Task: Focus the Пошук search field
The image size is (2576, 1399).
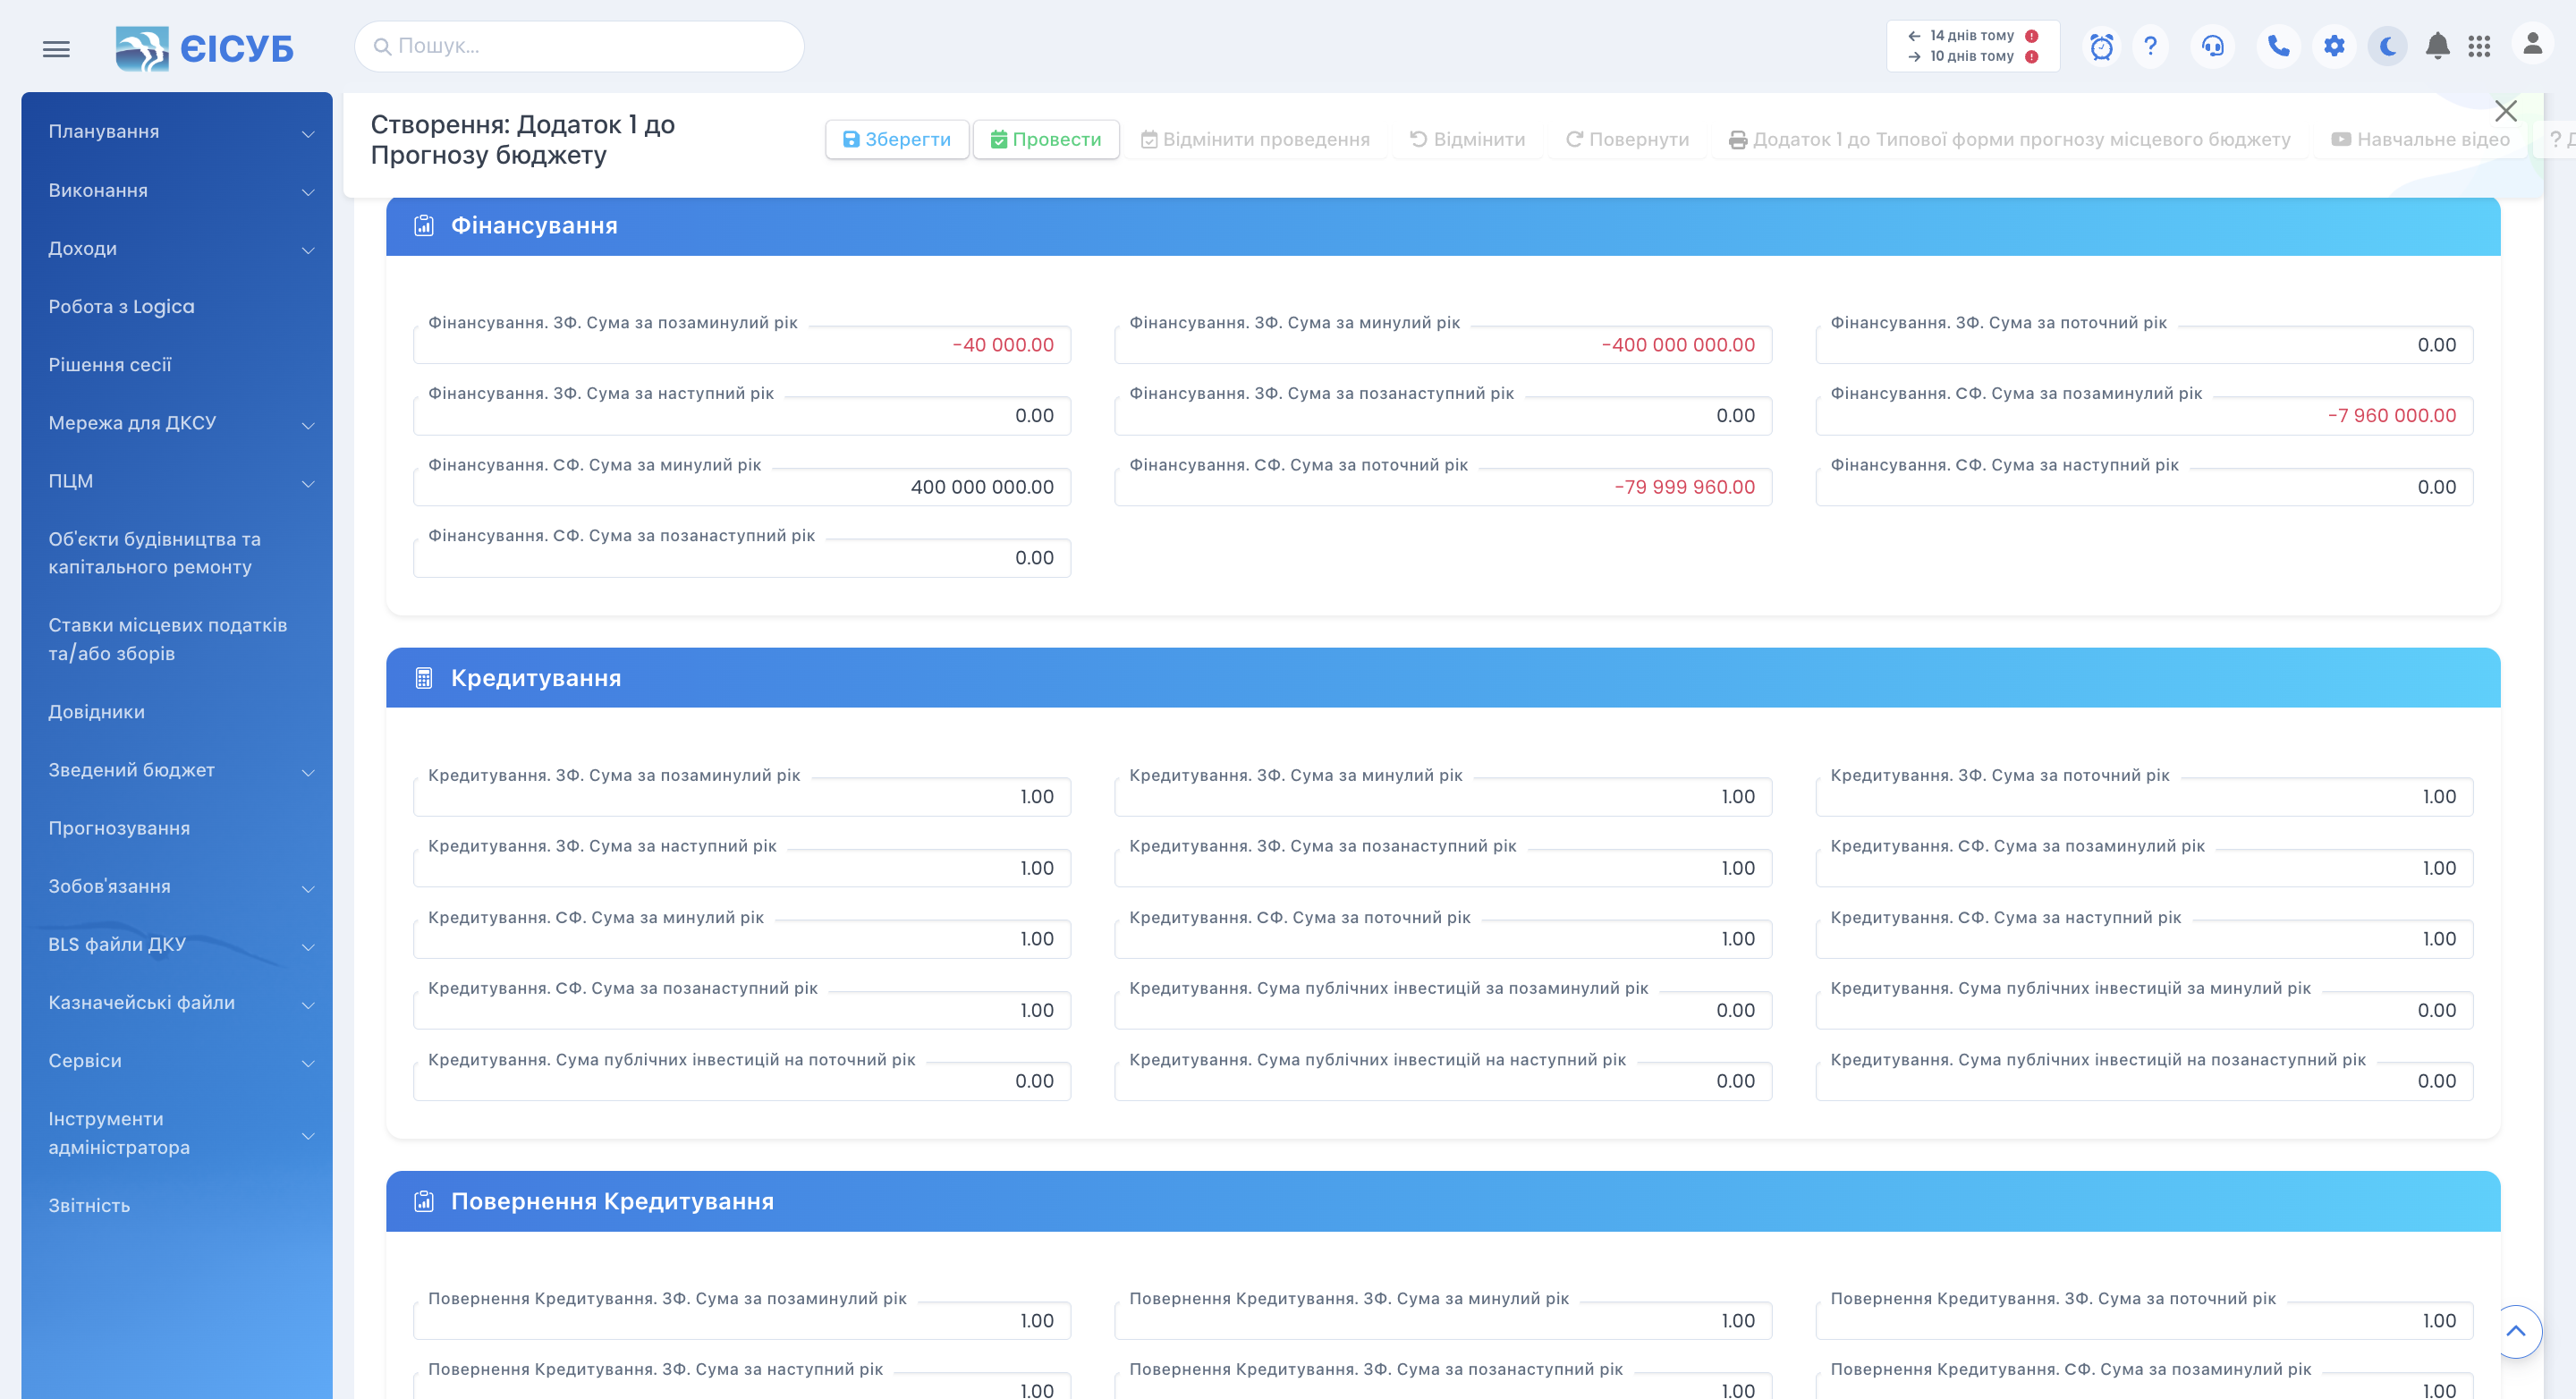Action: click(x=579, y=46)
